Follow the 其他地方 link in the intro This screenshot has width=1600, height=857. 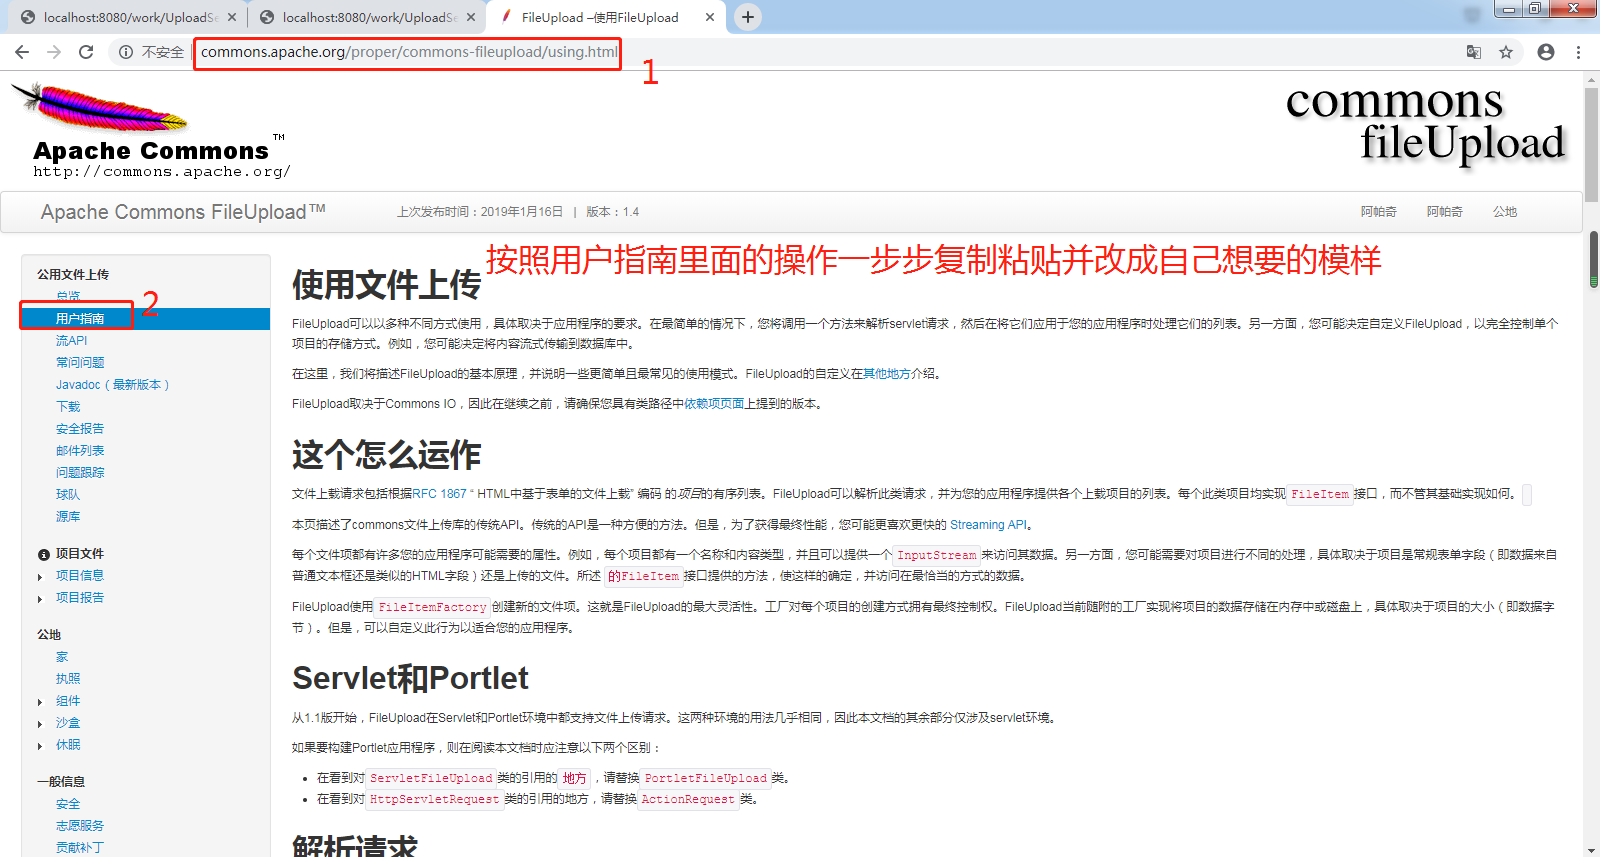[x=887, y=374]
